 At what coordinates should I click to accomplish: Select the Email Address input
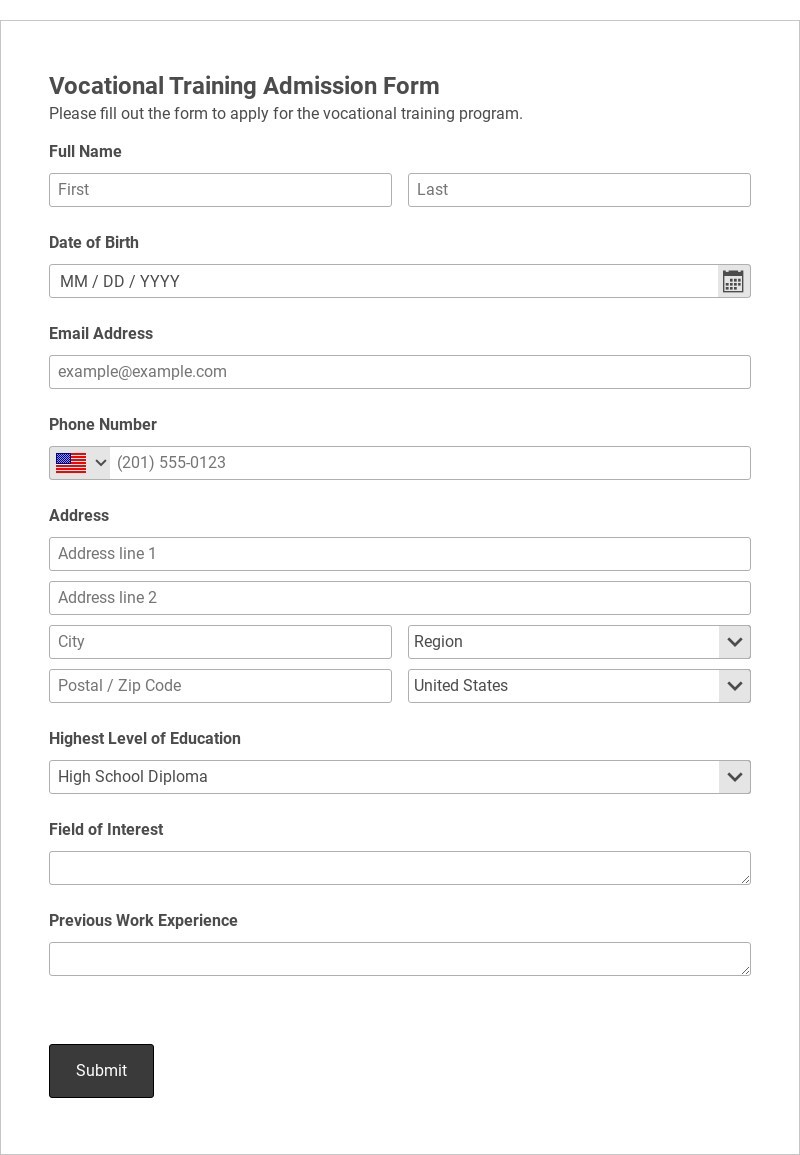(400, 372)
